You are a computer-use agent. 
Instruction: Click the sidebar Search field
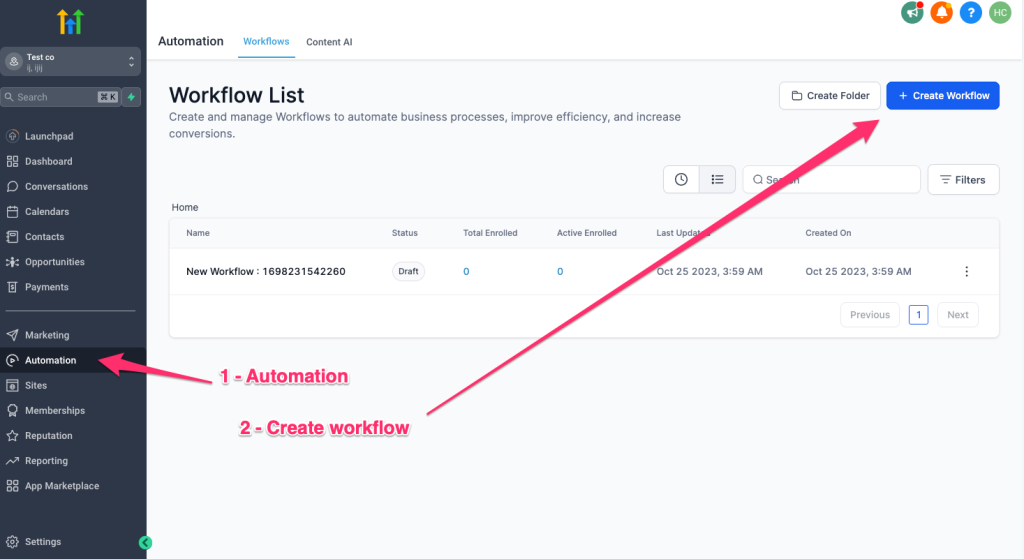(x=61, y=97)
